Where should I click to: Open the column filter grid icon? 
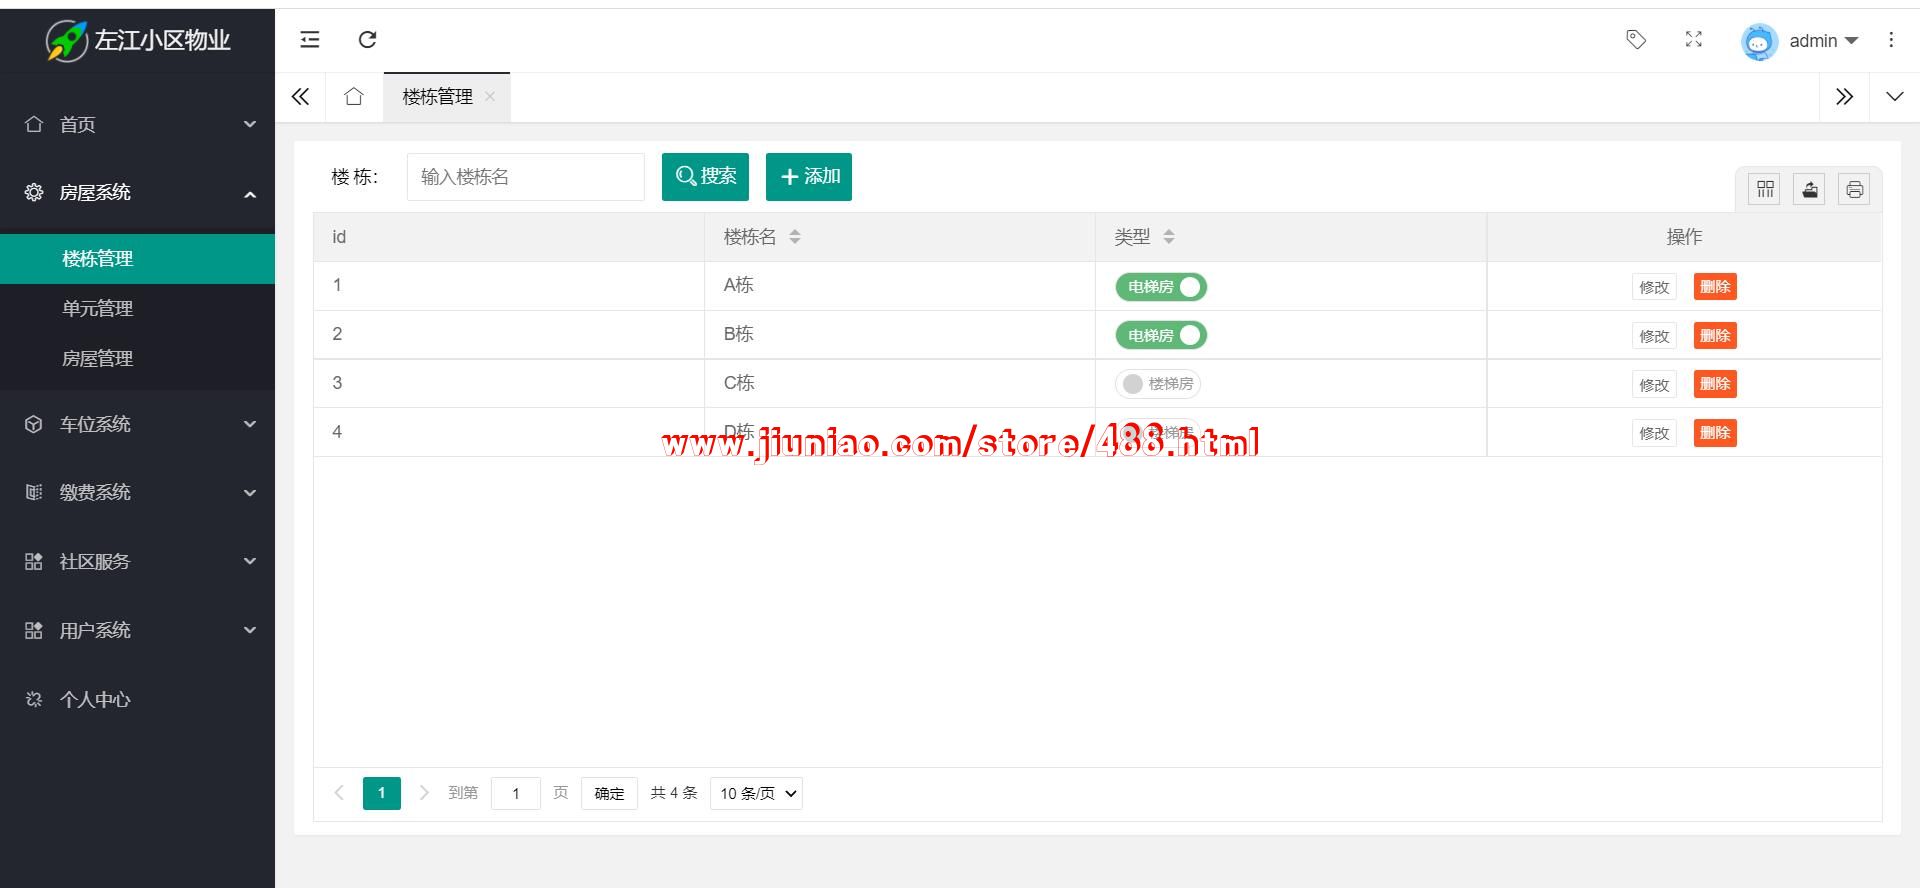1765,189
